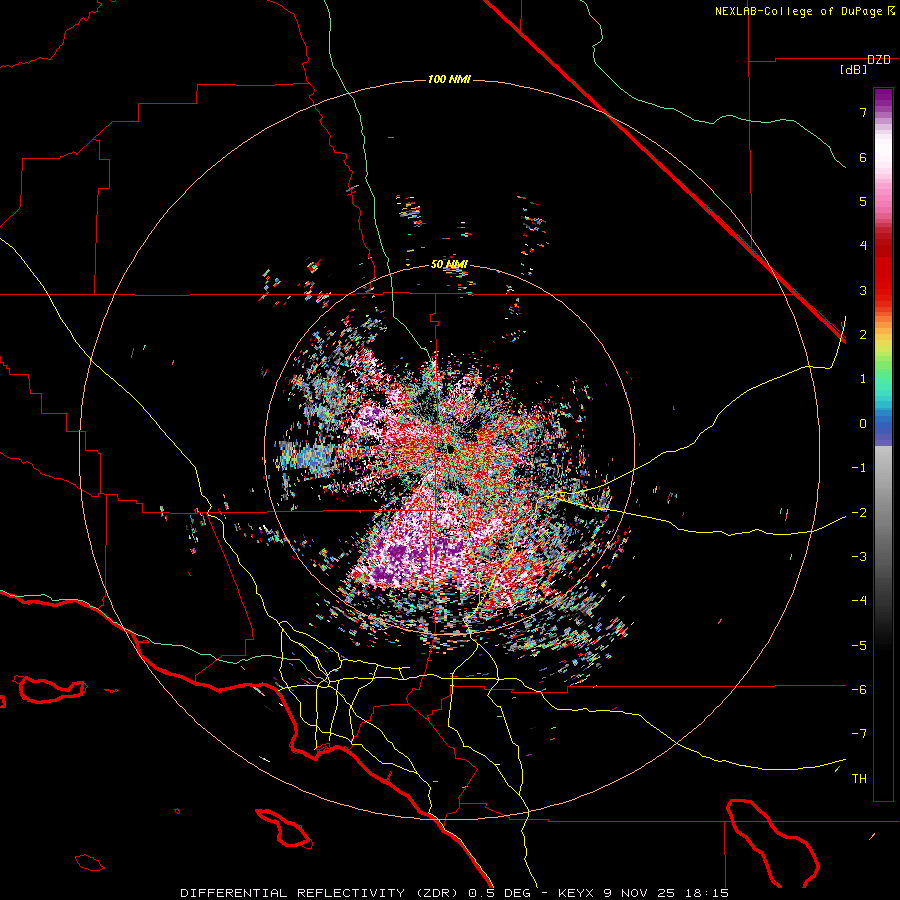Image resolution: width=900 pixels, height=900 pixels.
Task: Click the KEYX radar site dot at center
Action: 449,448
